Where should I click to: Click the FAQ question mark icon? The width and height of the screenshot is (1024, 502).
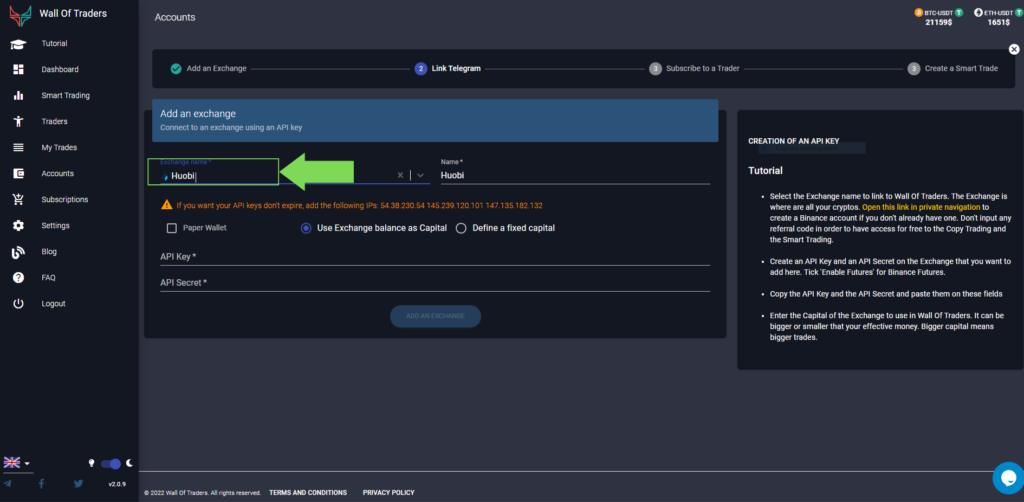point(18,277)
